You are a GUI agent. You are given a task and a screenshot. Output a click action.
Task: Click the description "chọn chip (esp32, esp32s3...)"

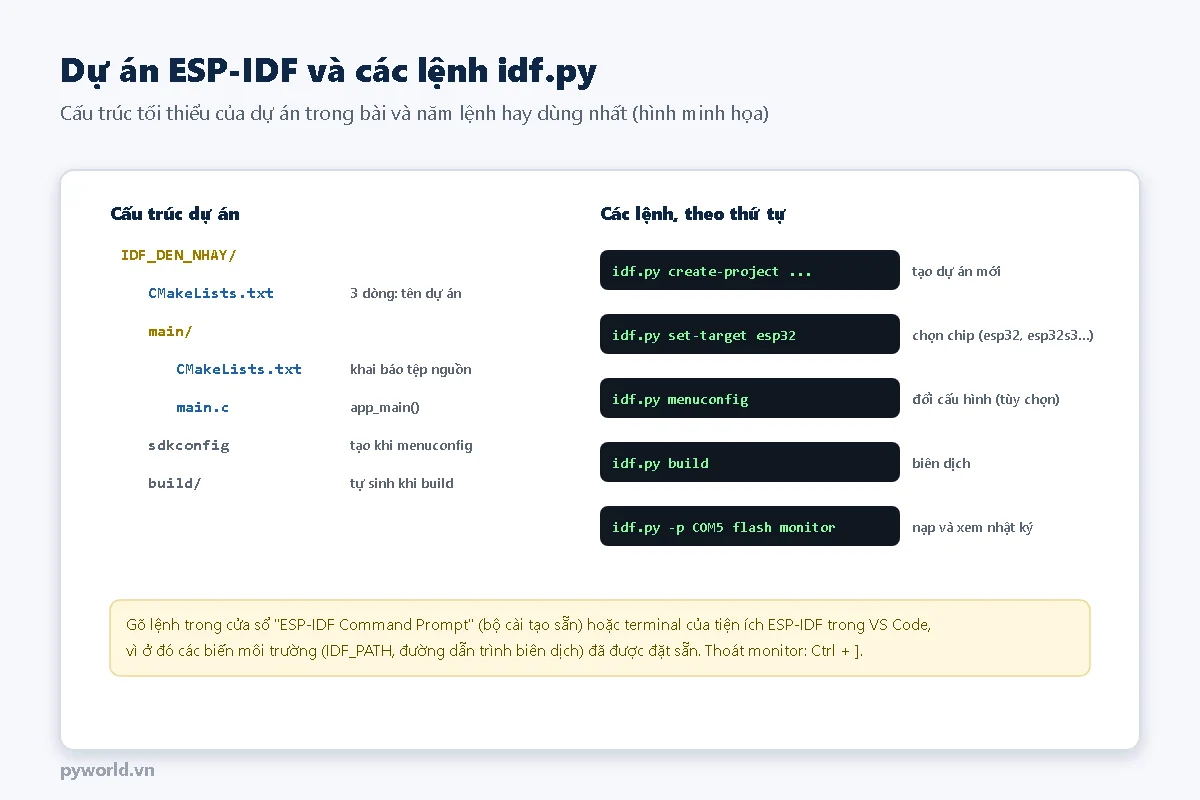click(1003, 335)
